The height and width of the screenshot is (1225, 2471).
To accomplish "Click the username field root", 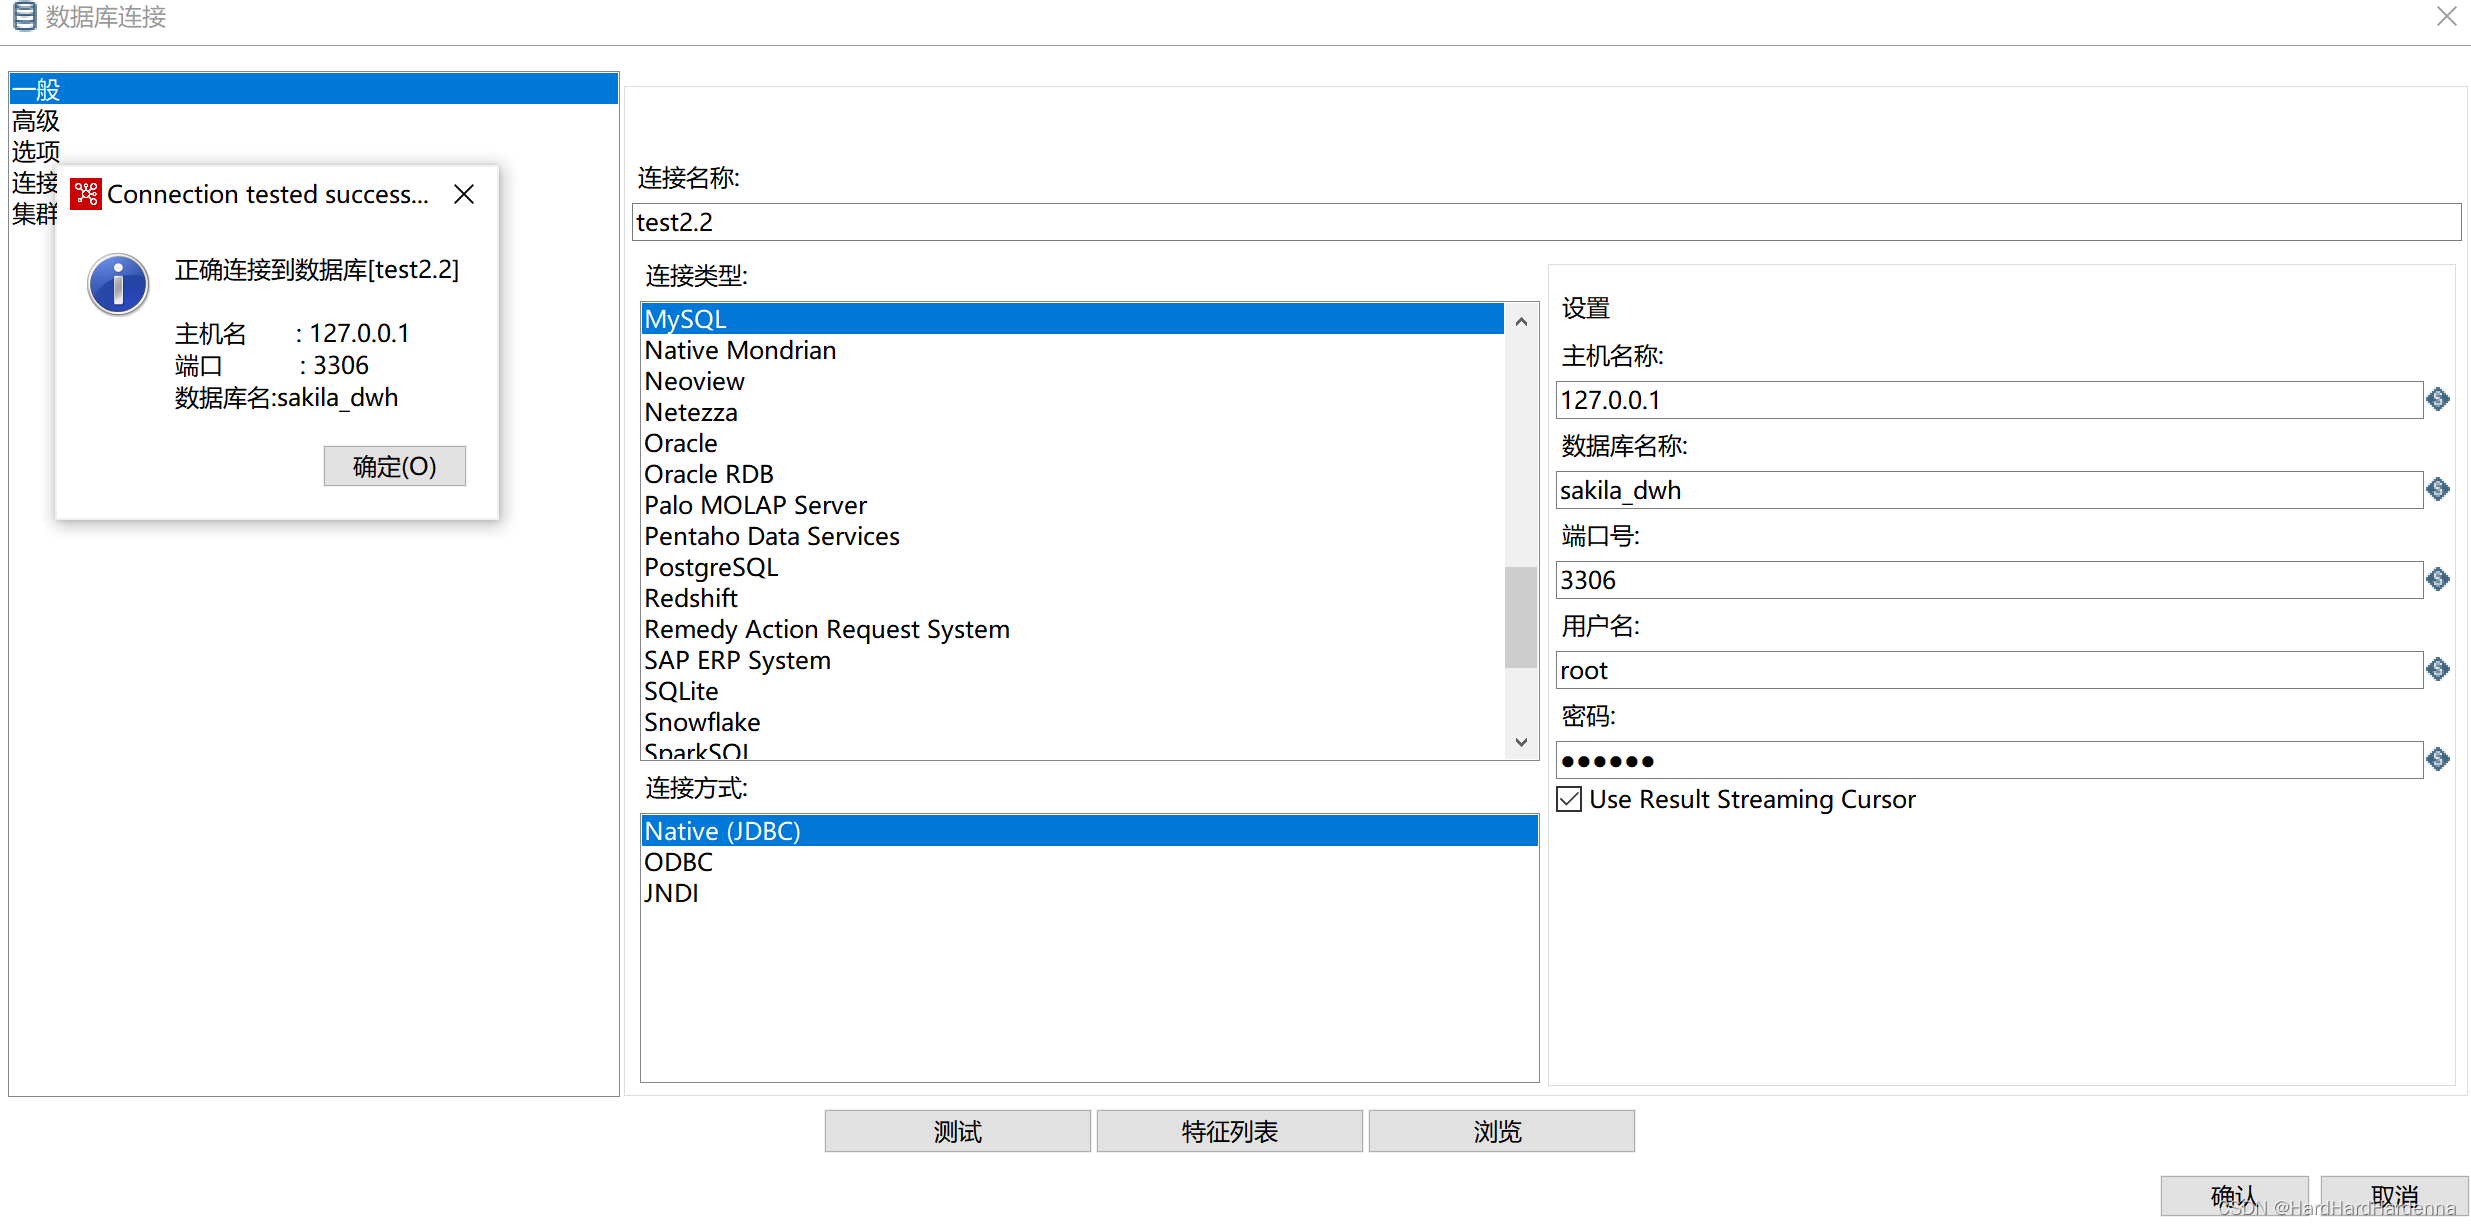I will pyautogui.click(x=1989, y=670).
